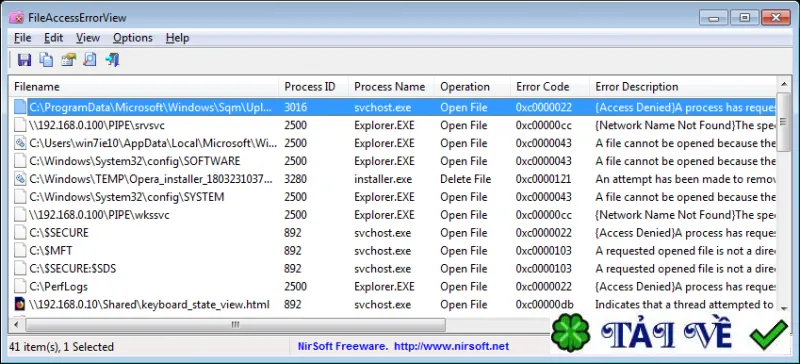Screen dimensions: 800x364
Task: Click the vertical scrollbar thumb
Action: [784, 122]
